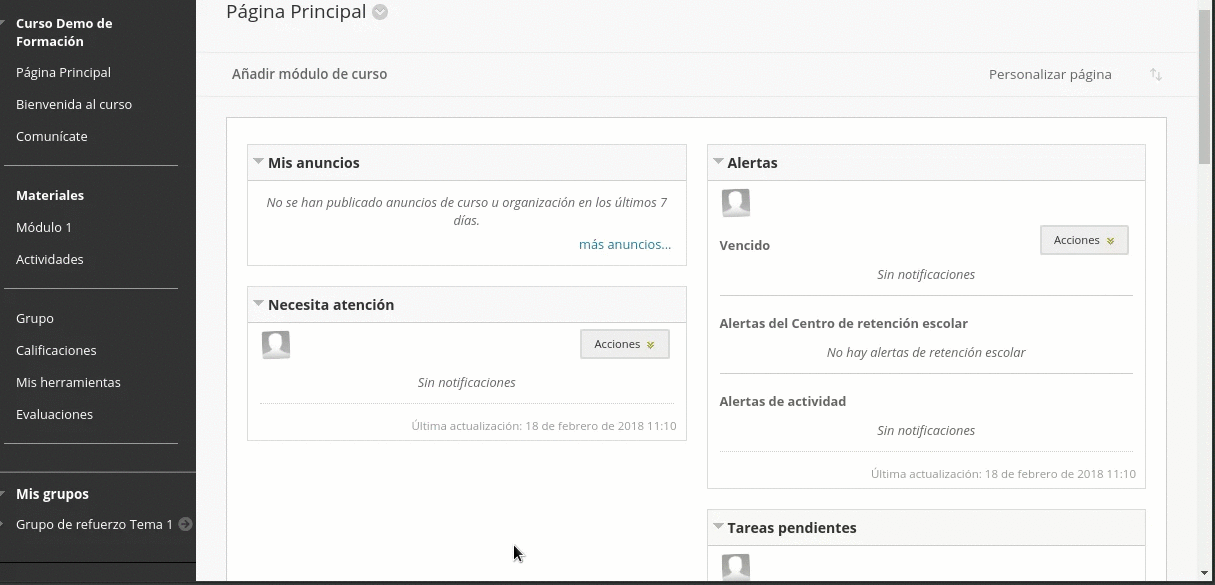Collapse the Alertas module
Image resolution: width=1215 pixels, height=585 pixels.
click(718, 162)
